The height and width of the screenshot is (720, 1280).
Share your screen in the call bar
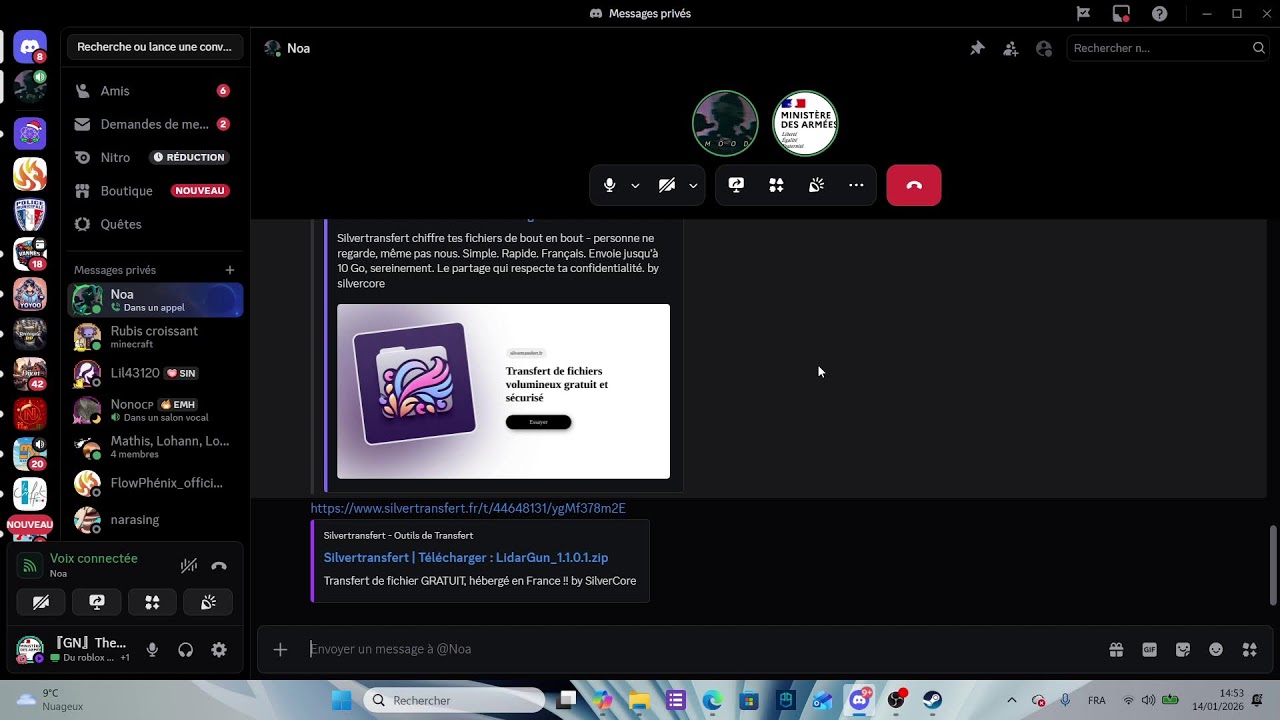pos(736,185)
